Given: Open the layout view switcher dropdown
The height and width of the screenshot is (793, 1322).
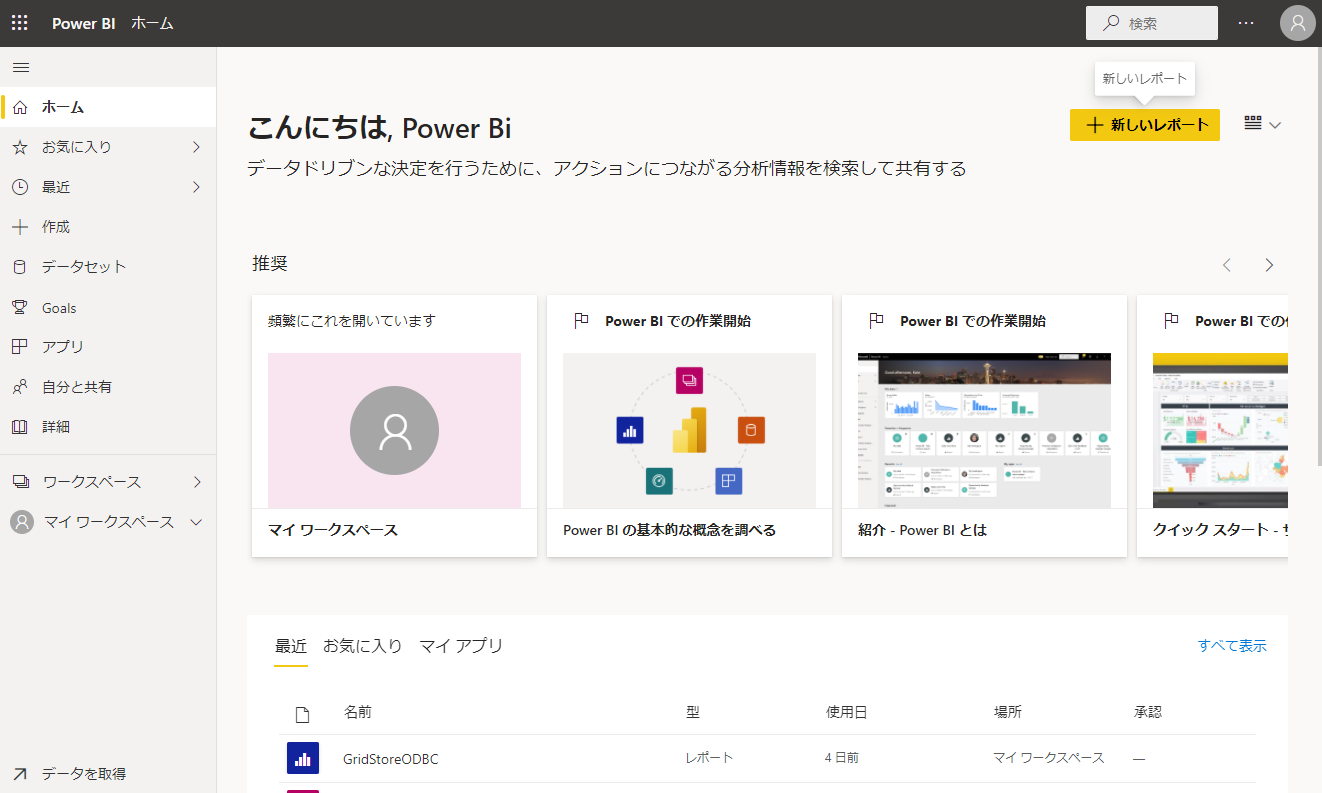Looking at the screenshot, I should click(x=1262, y=124).
